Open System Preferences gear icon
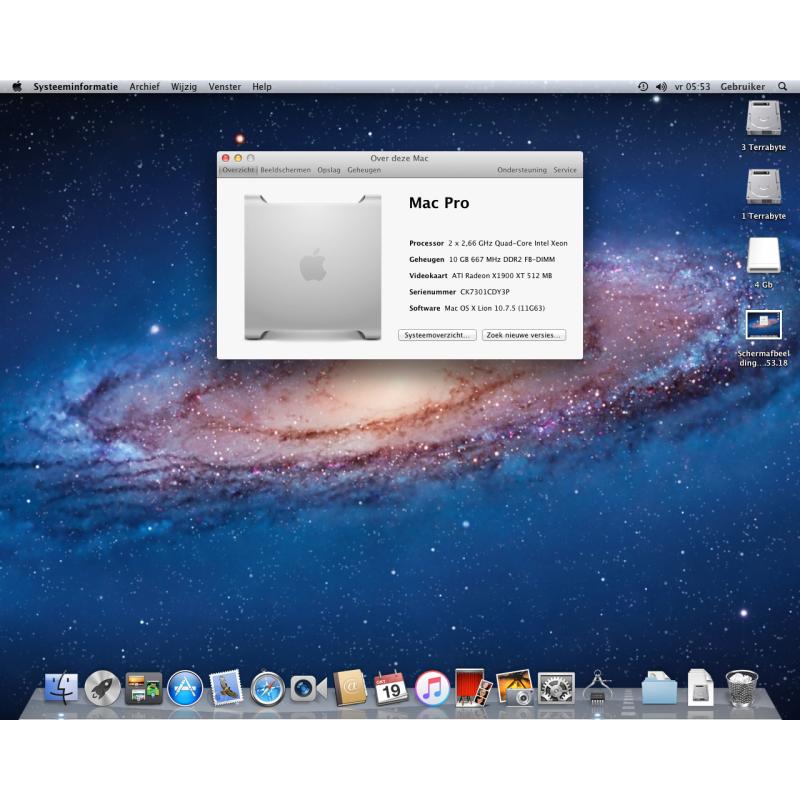Viewport: 800px width, 800px height. coord(556,688)
